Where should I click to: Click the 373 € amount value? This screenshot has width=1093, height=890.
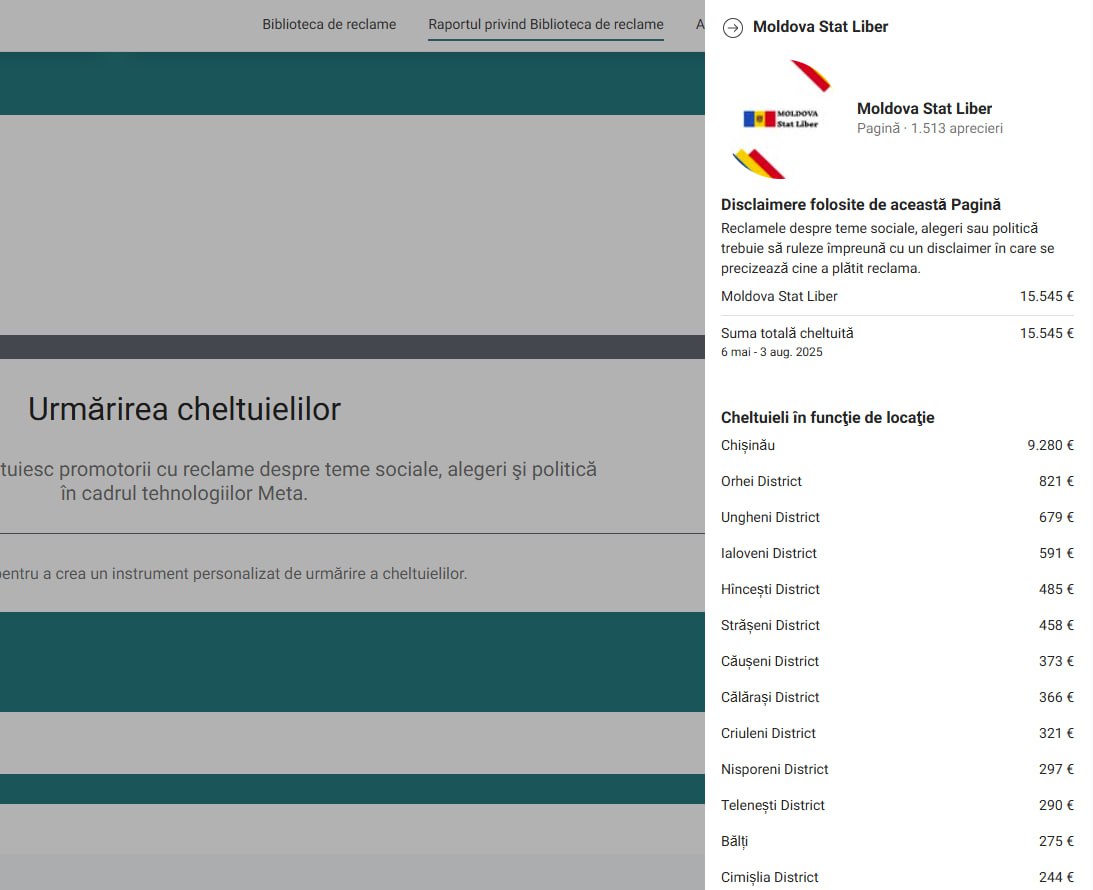click(x=1056, y=661)
